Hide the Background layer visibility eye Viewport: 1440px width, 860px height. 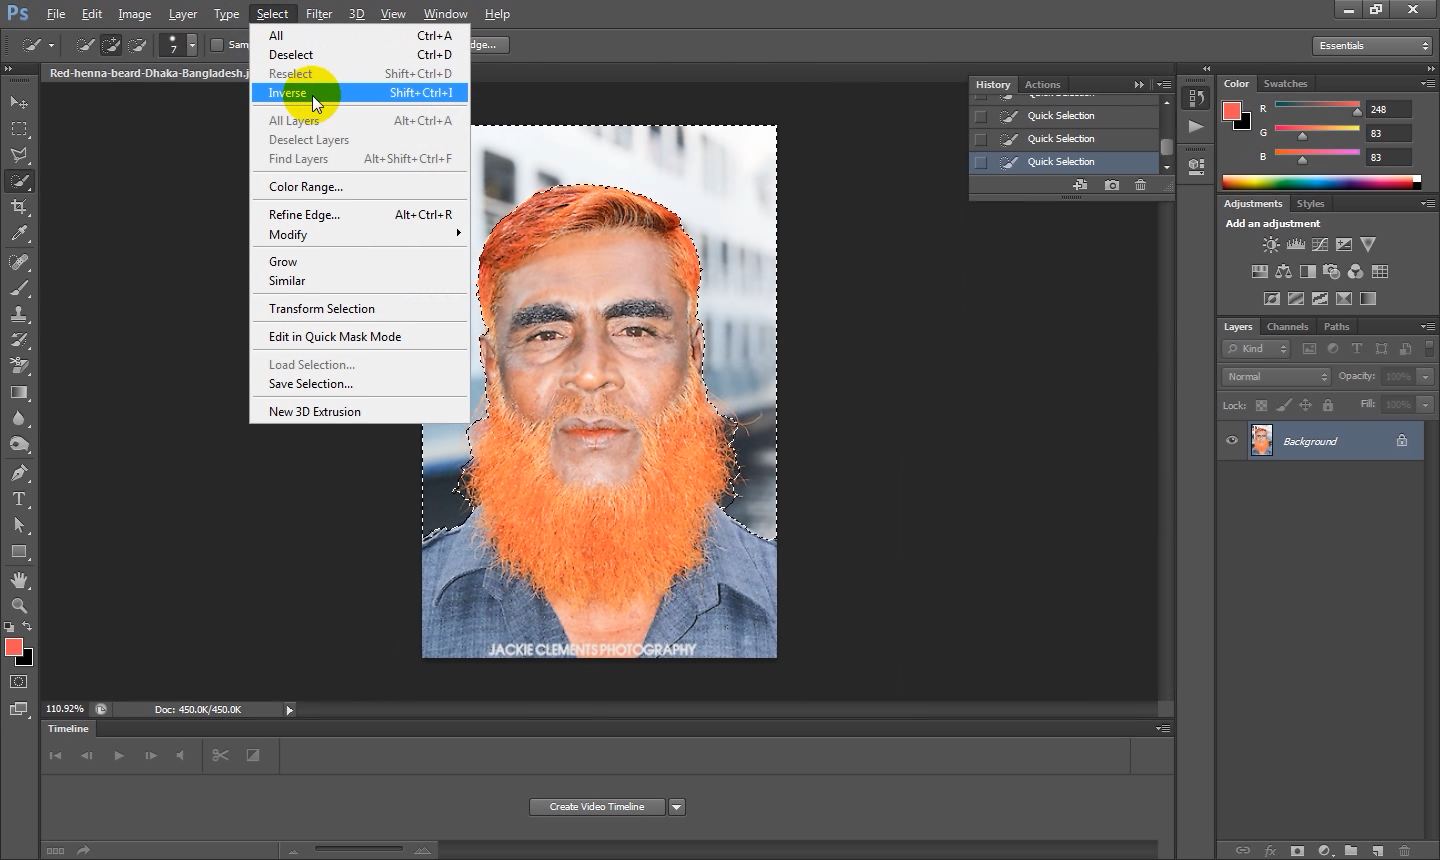point(1232,441)
